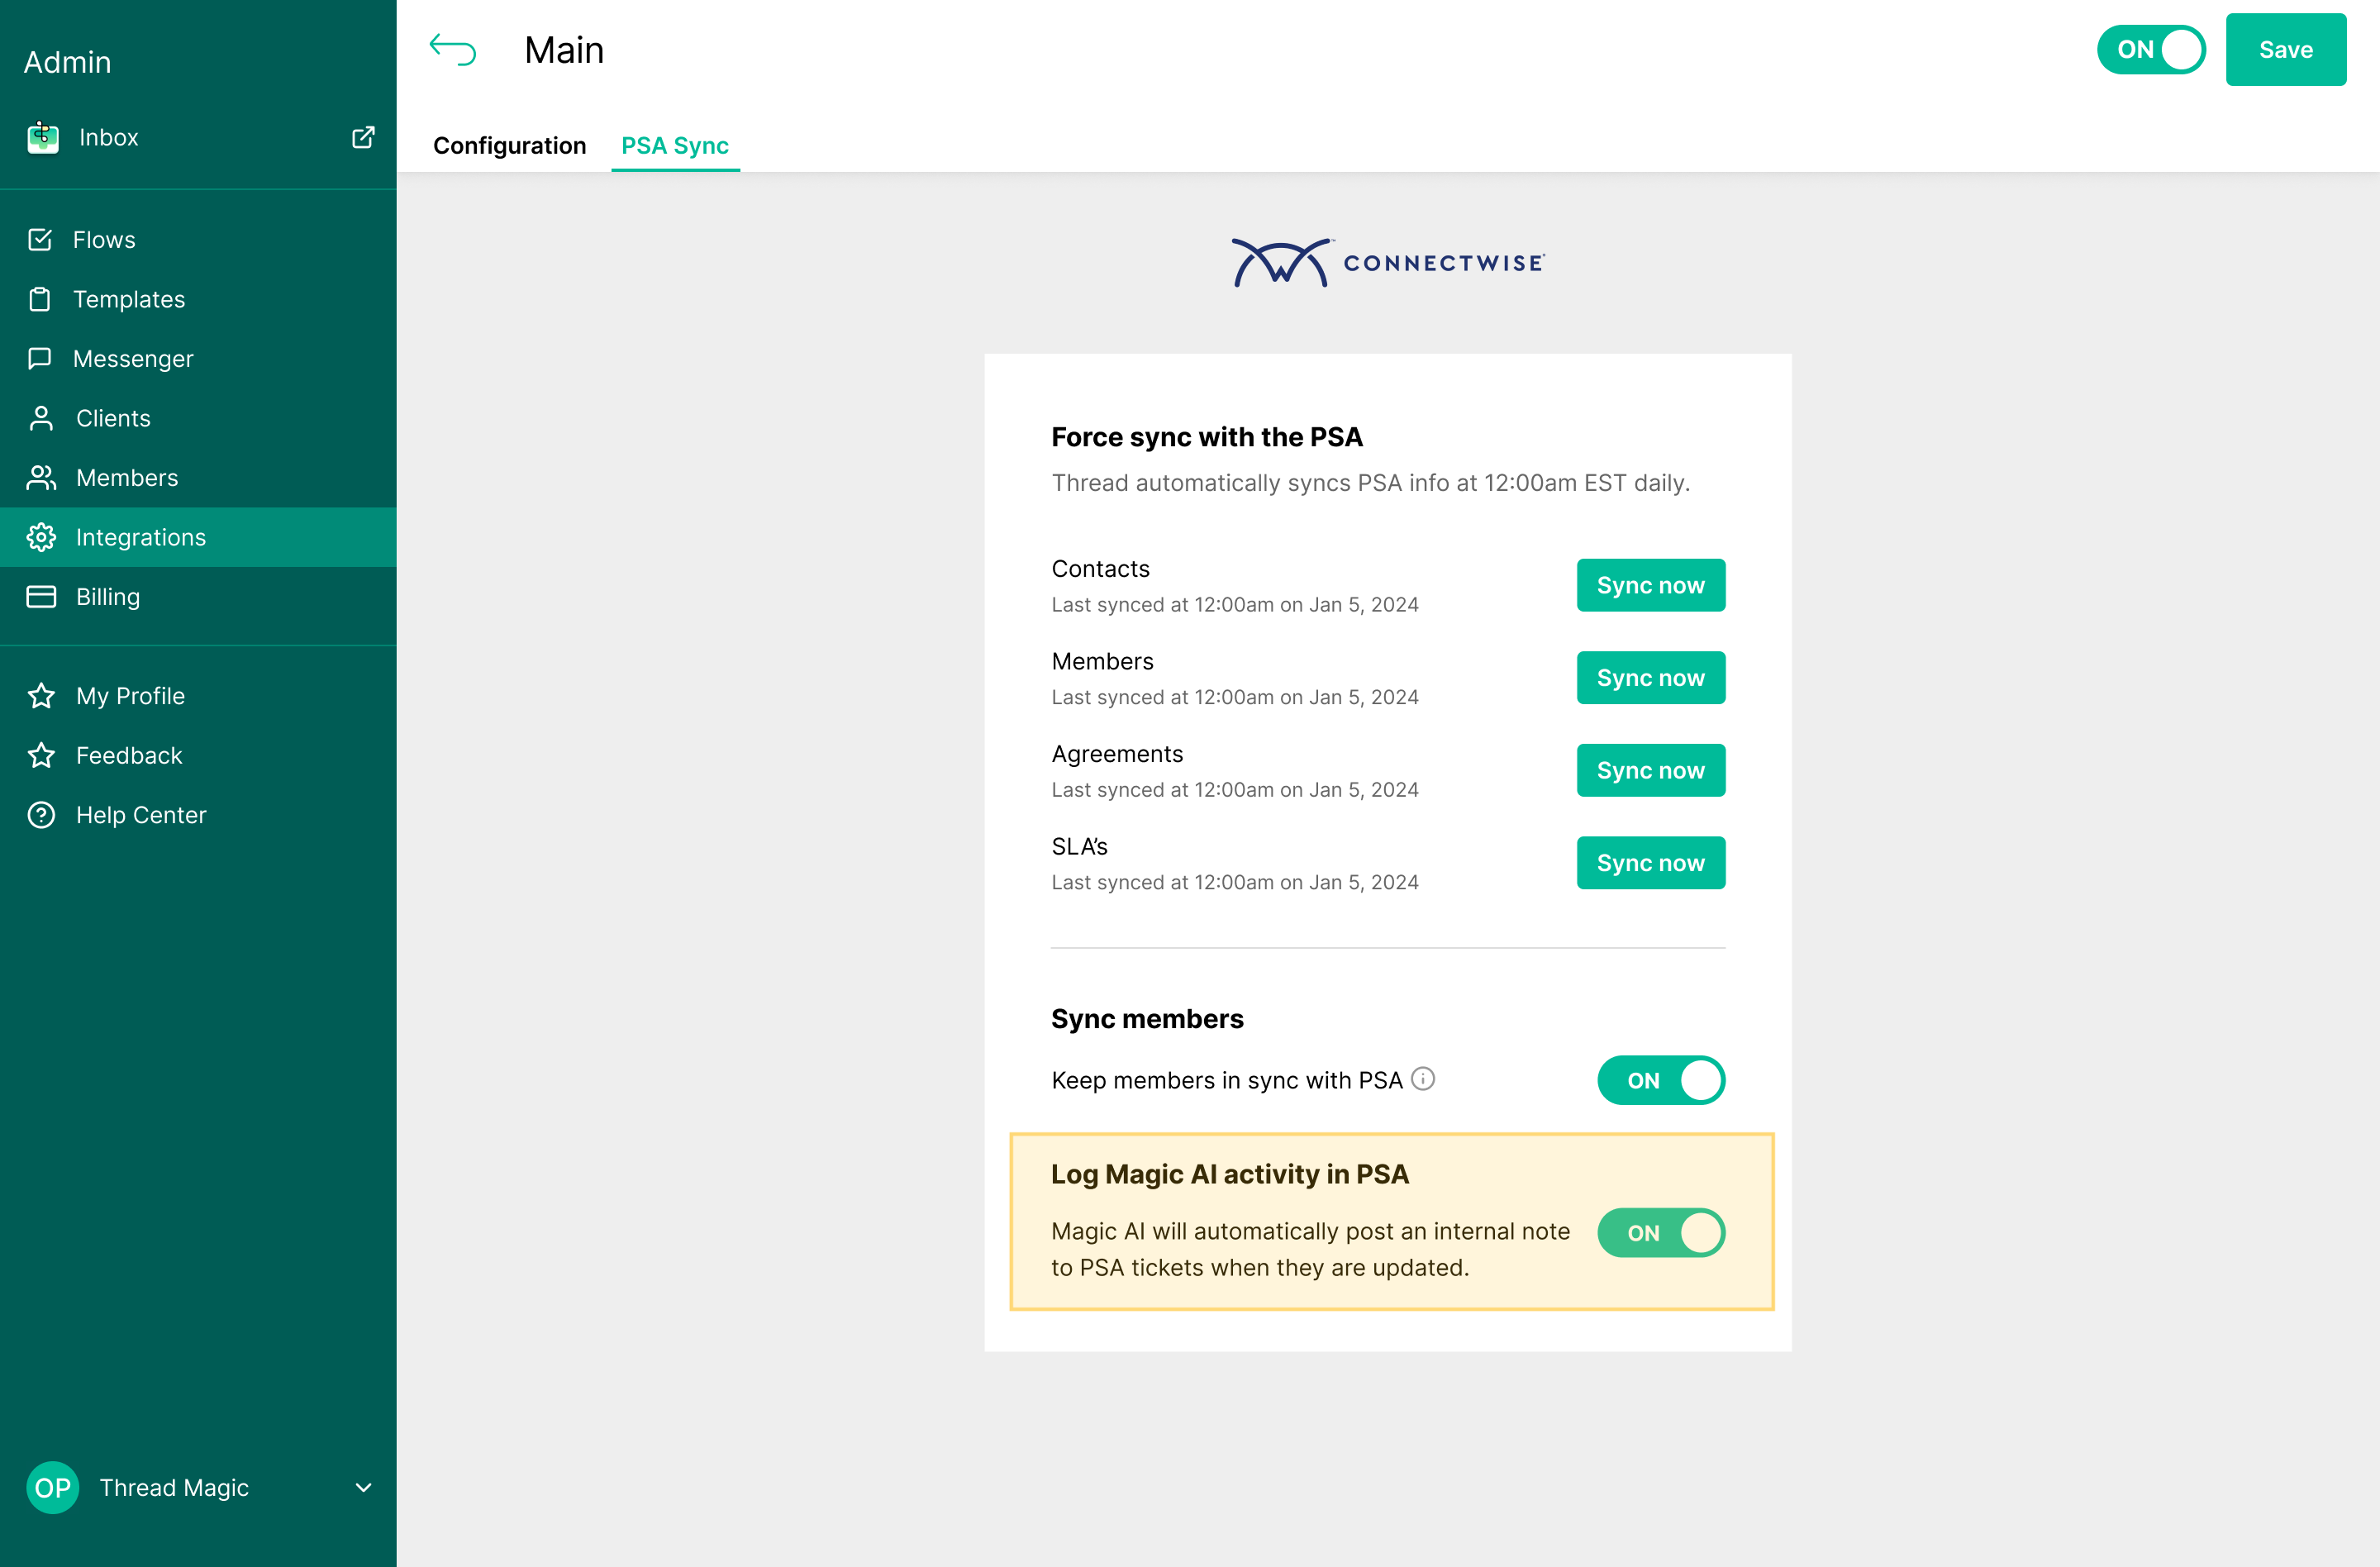The height and width of the screenshot is (1567, 2380).
Task: Open Clients from the sidebar
Action: [x=198, y=418]
